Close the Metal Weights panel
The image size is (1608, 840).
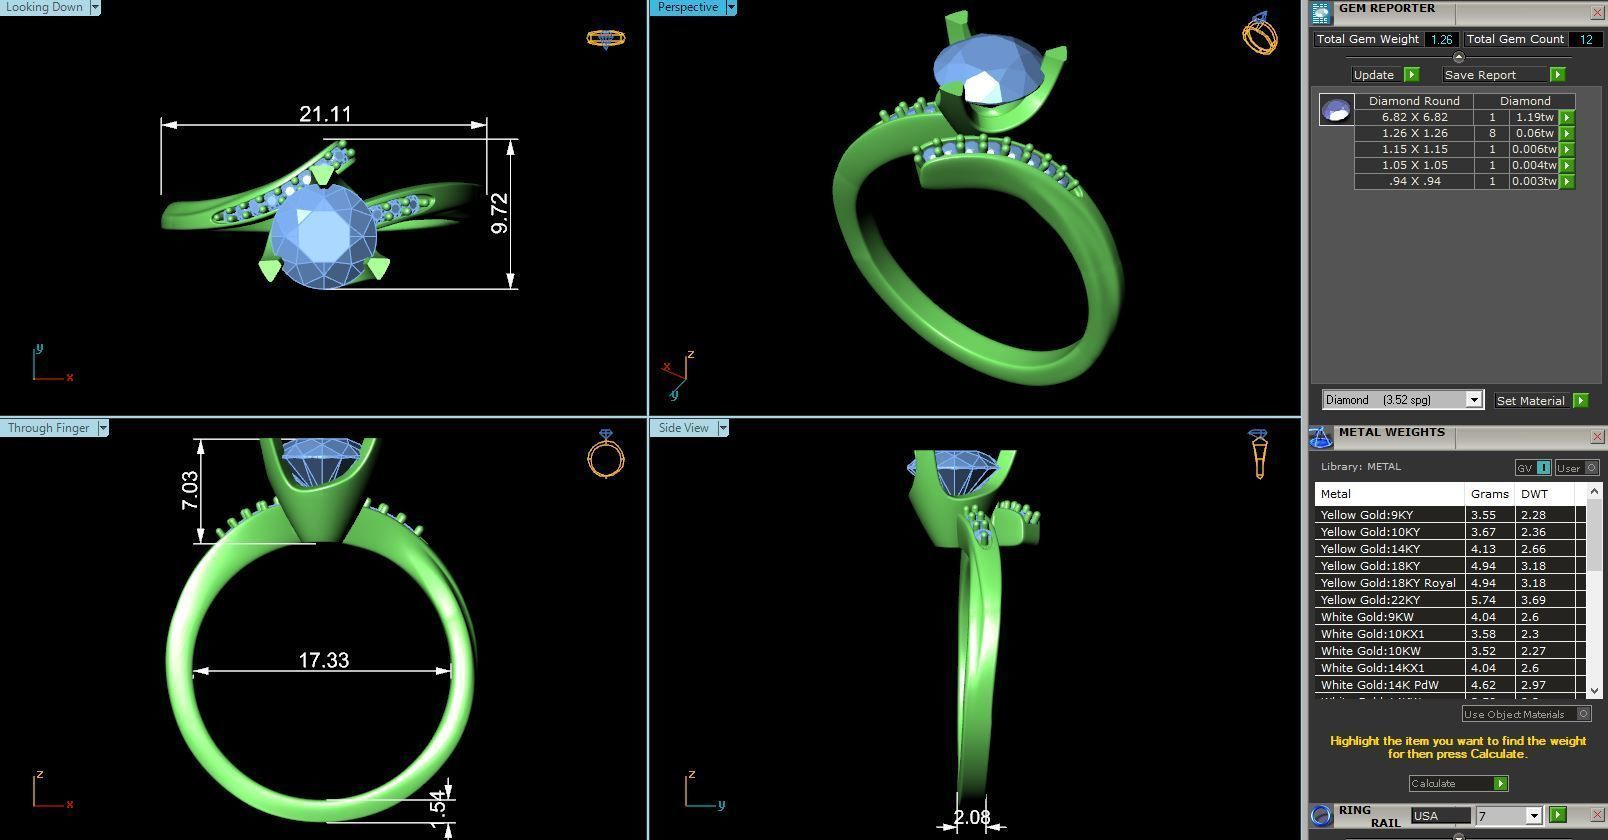[1597, 437]
